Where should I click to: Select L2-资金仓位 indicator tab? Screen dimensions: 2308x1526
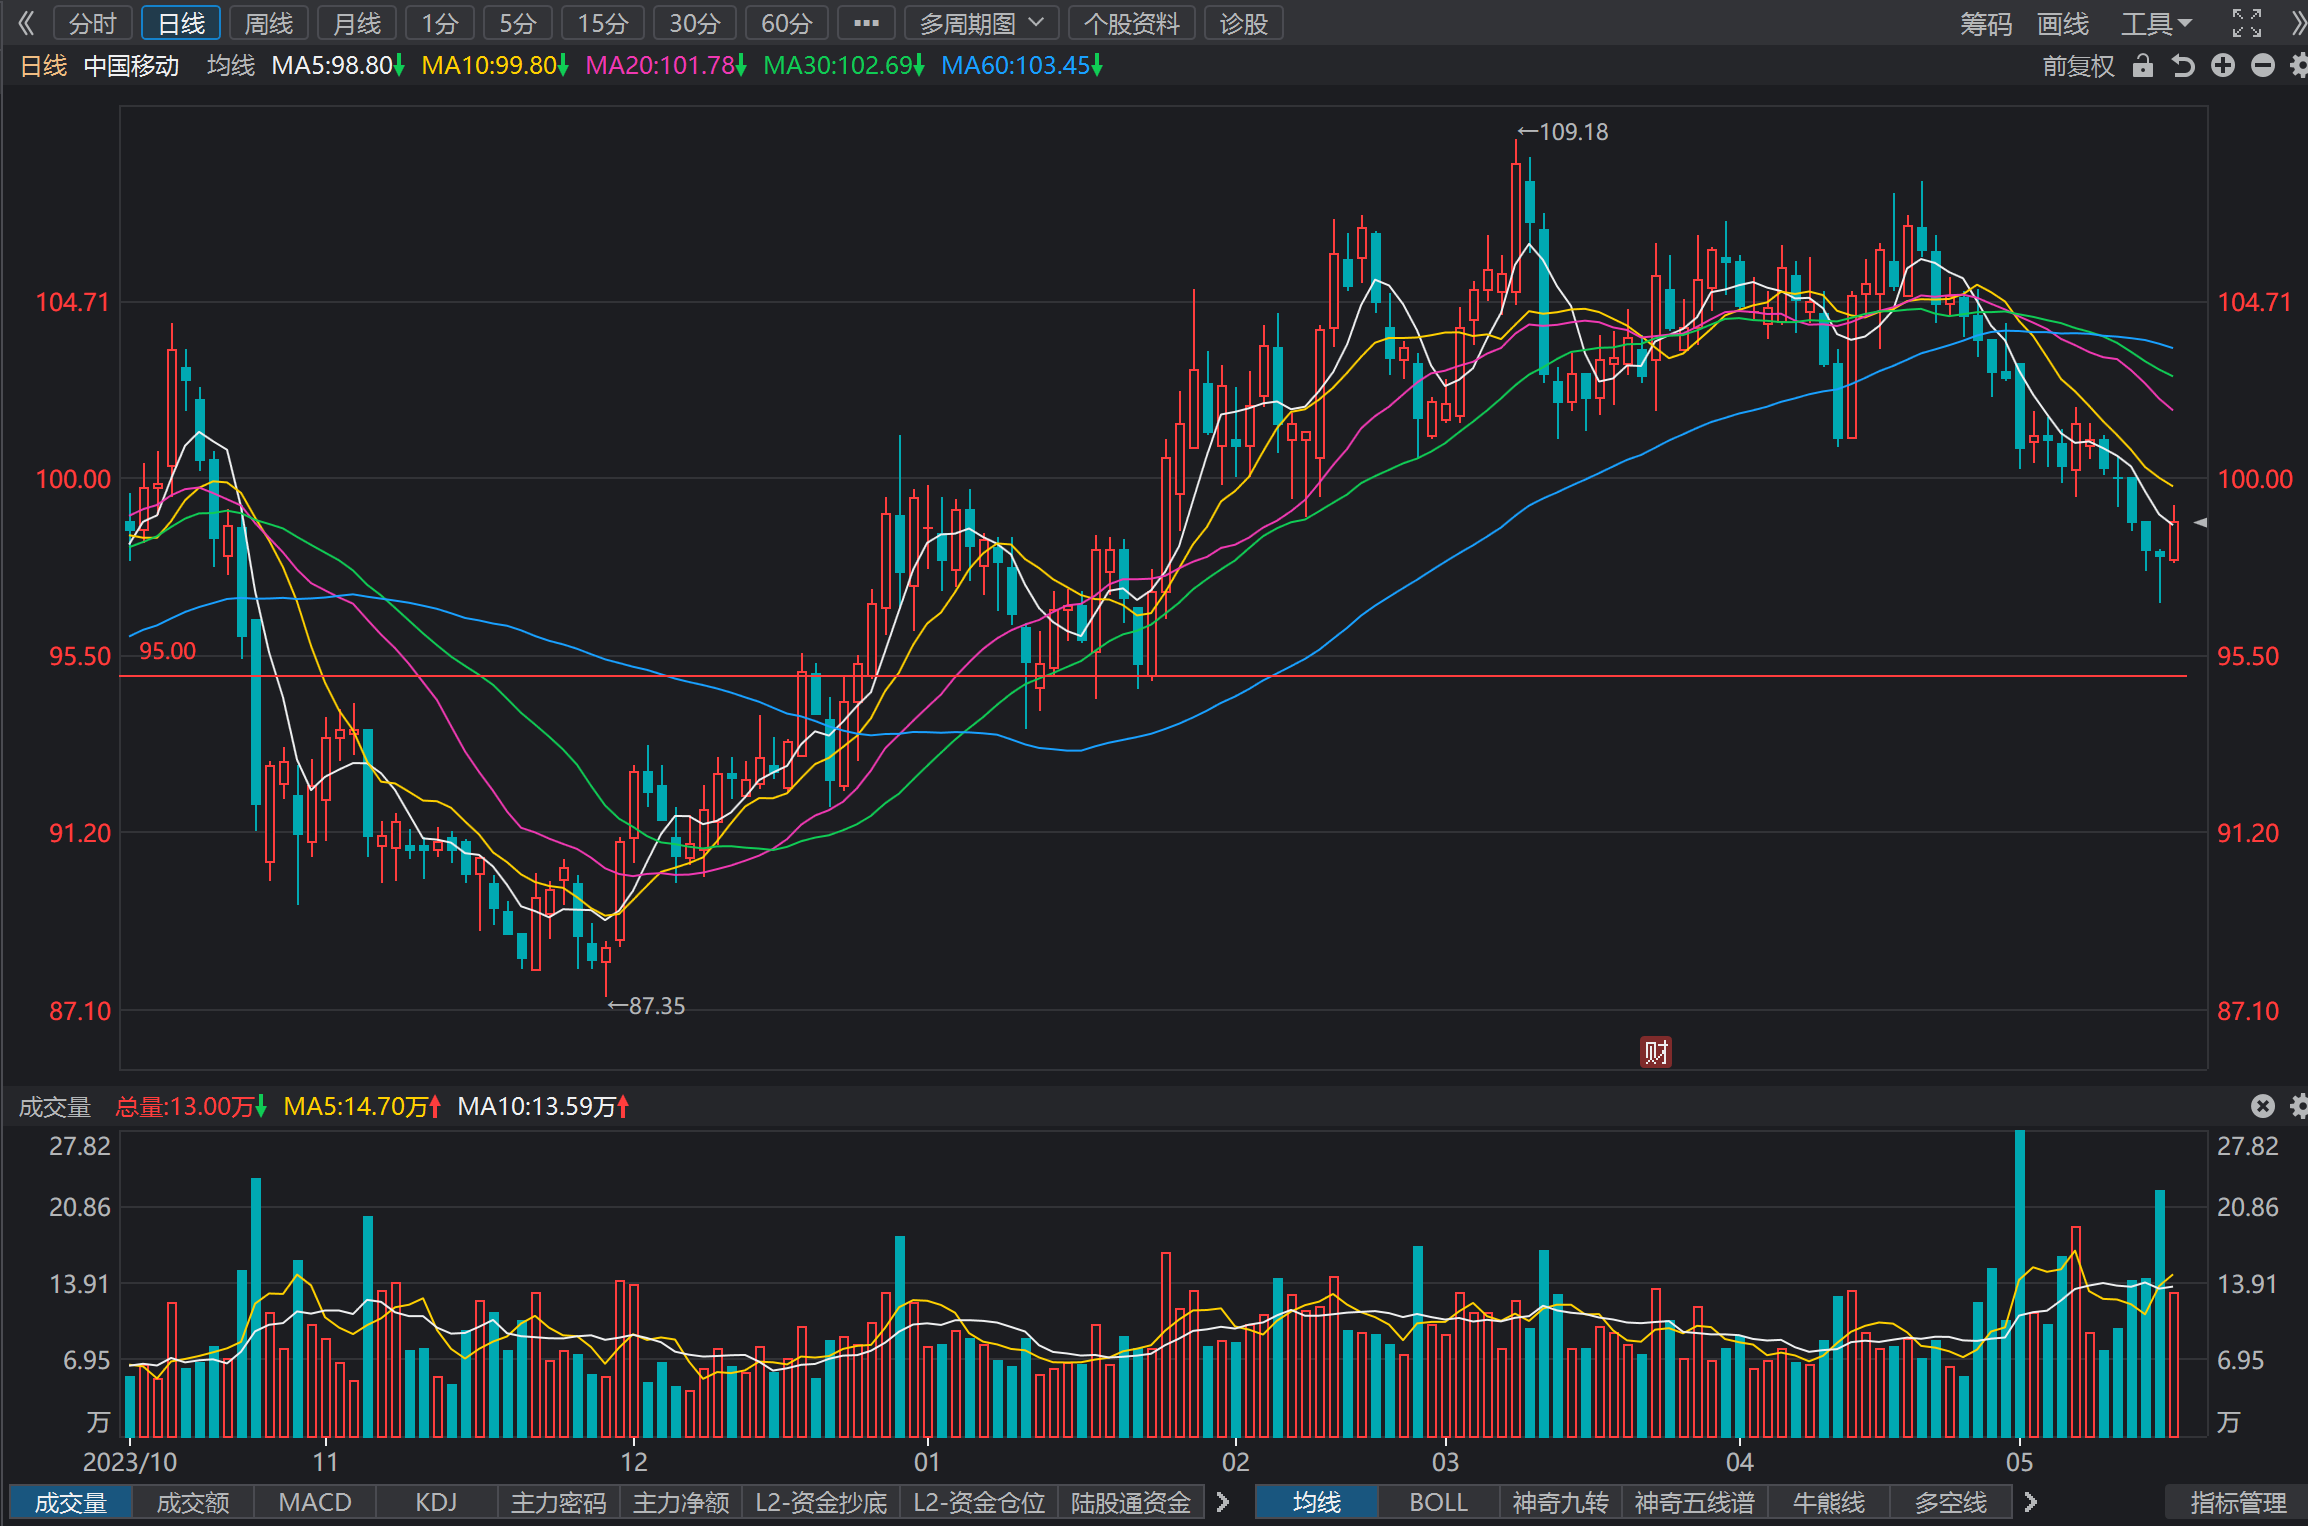click(x=979, y=1502)
